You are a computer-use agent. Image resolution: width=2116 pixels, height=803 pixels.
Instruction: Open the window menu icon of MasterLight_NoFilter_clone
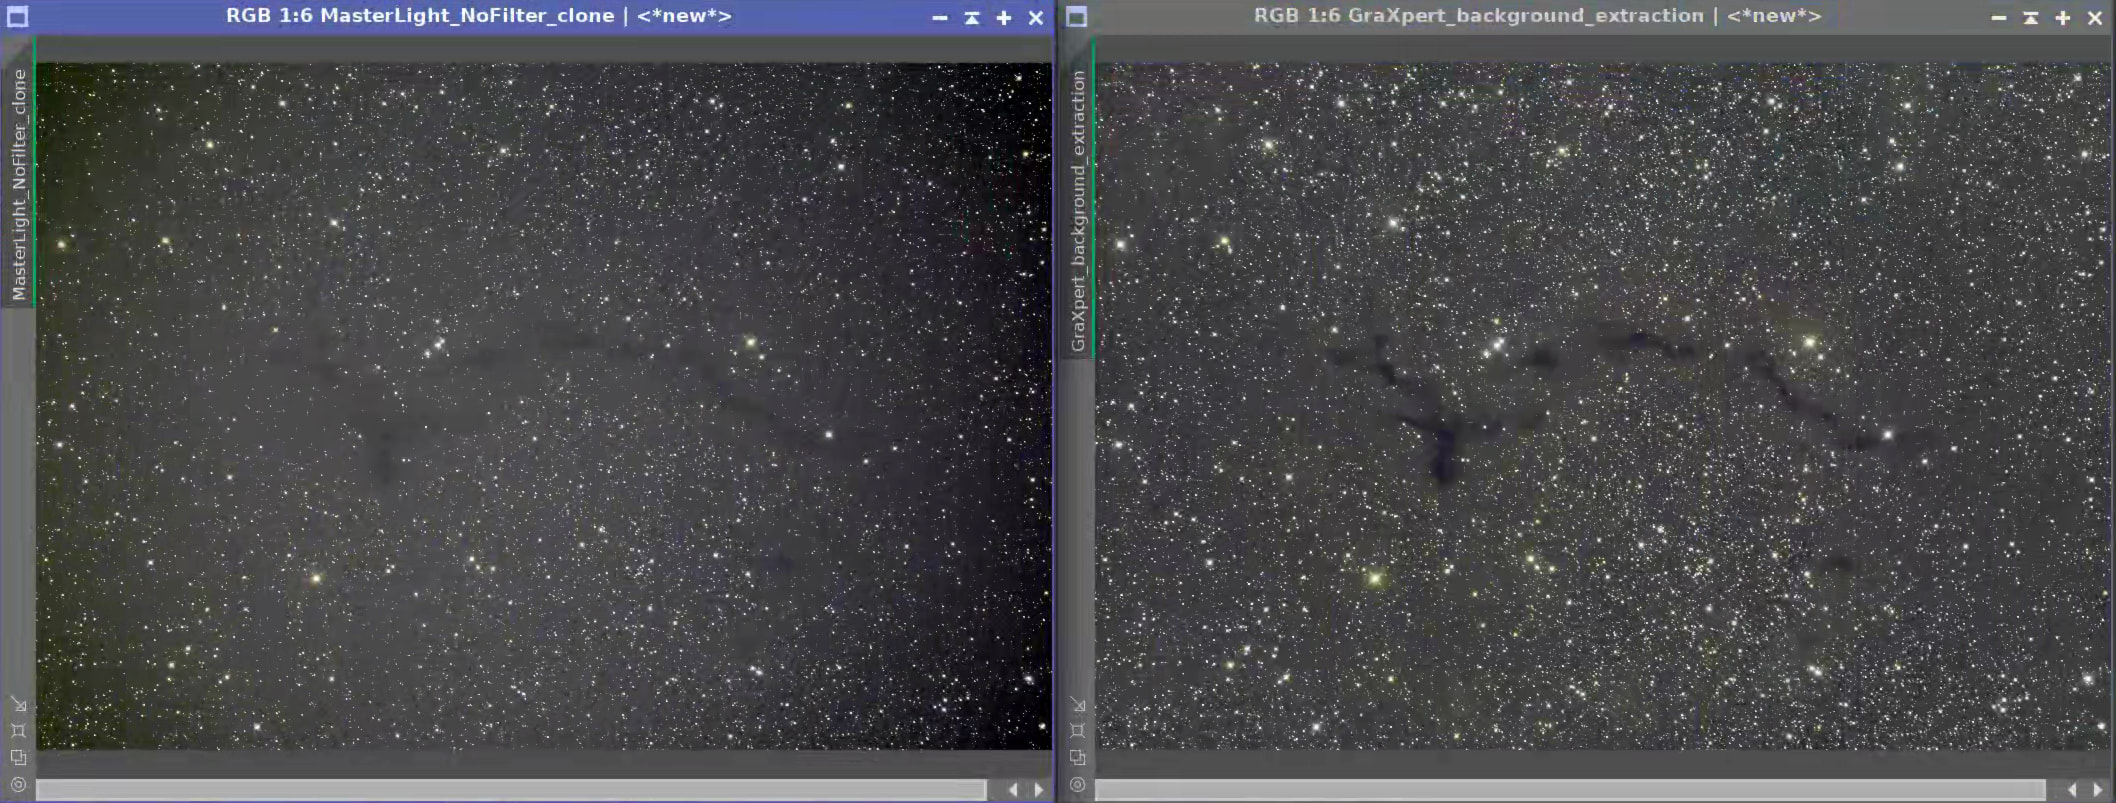pos(17,17)
